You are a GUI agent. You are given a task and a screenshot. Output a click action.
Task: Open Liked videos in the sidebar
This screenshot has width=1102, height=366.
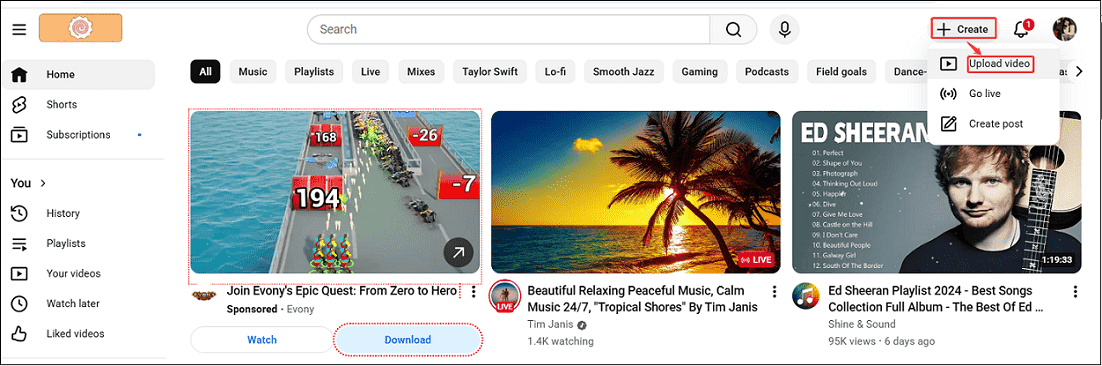78,334
